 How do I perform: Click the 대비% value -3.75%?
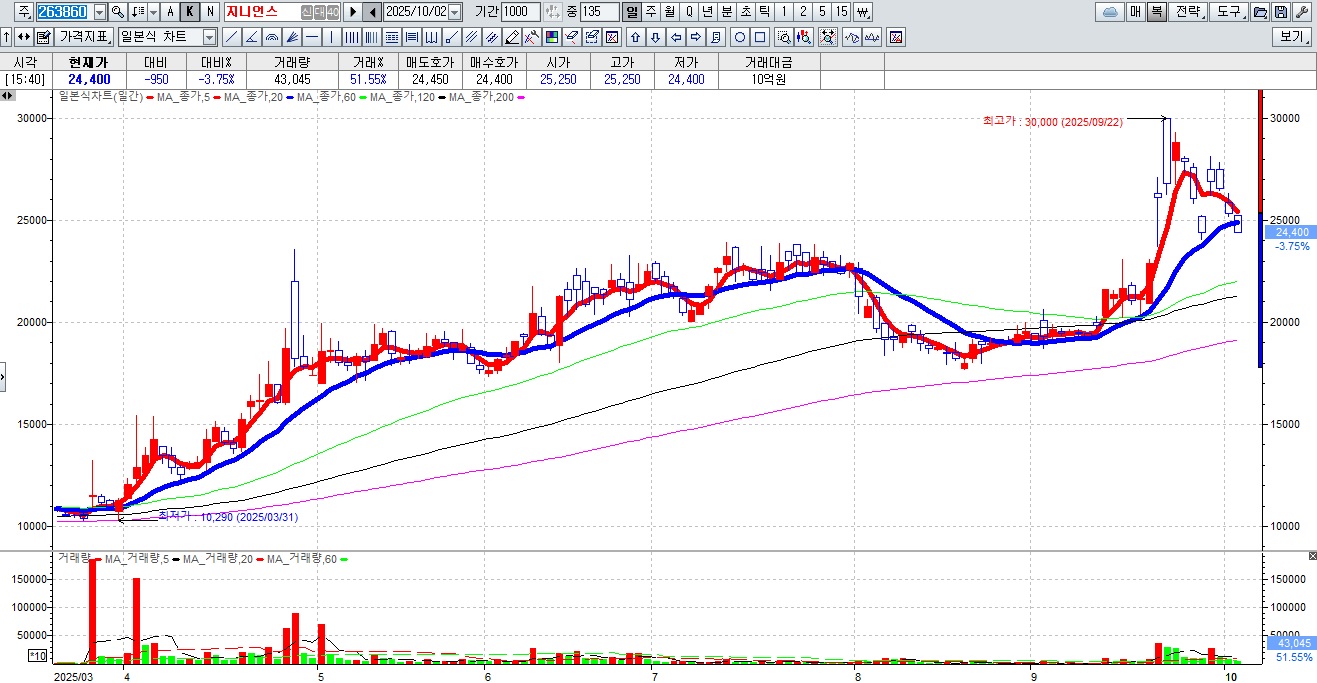[x=216, y=79]
